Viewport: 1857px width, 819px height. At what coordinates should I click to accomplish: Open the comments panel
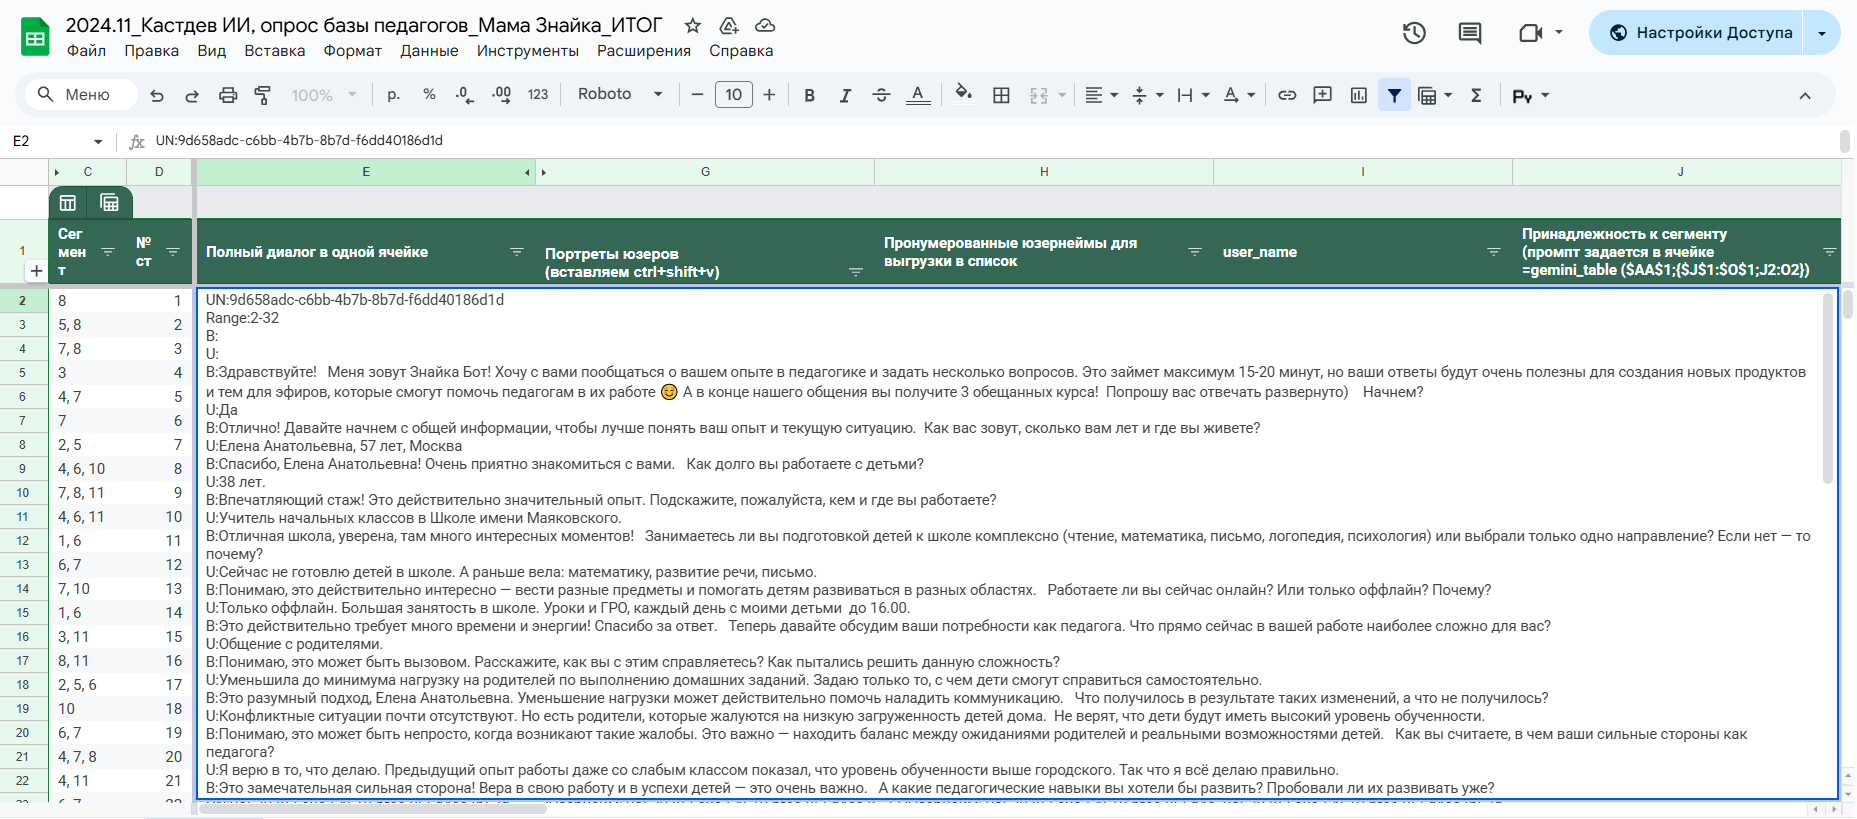(x=1470, y=33)
